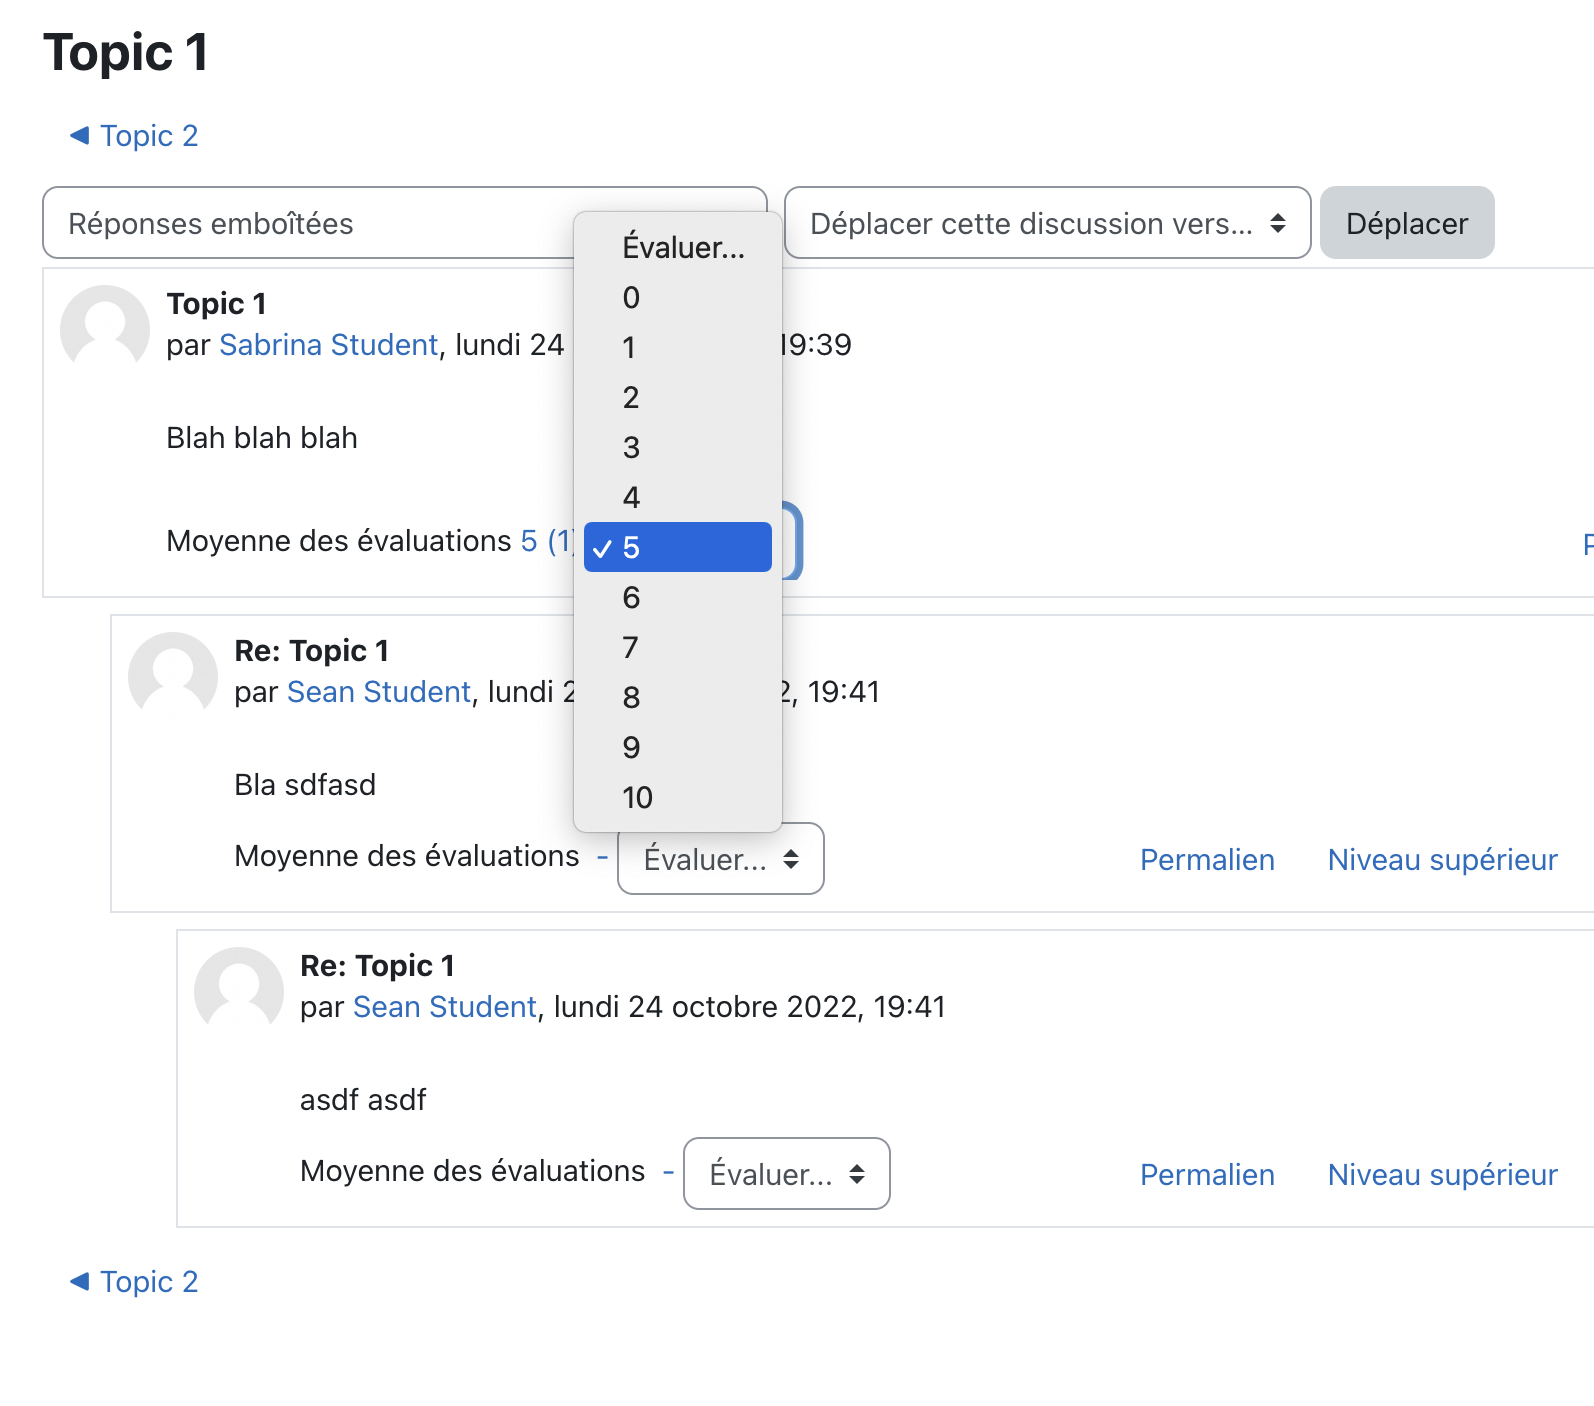Open Permalien for the Bla sdfasd reply
This screenshot has width=1594, height=1406.
click(x=1207, y=860)
